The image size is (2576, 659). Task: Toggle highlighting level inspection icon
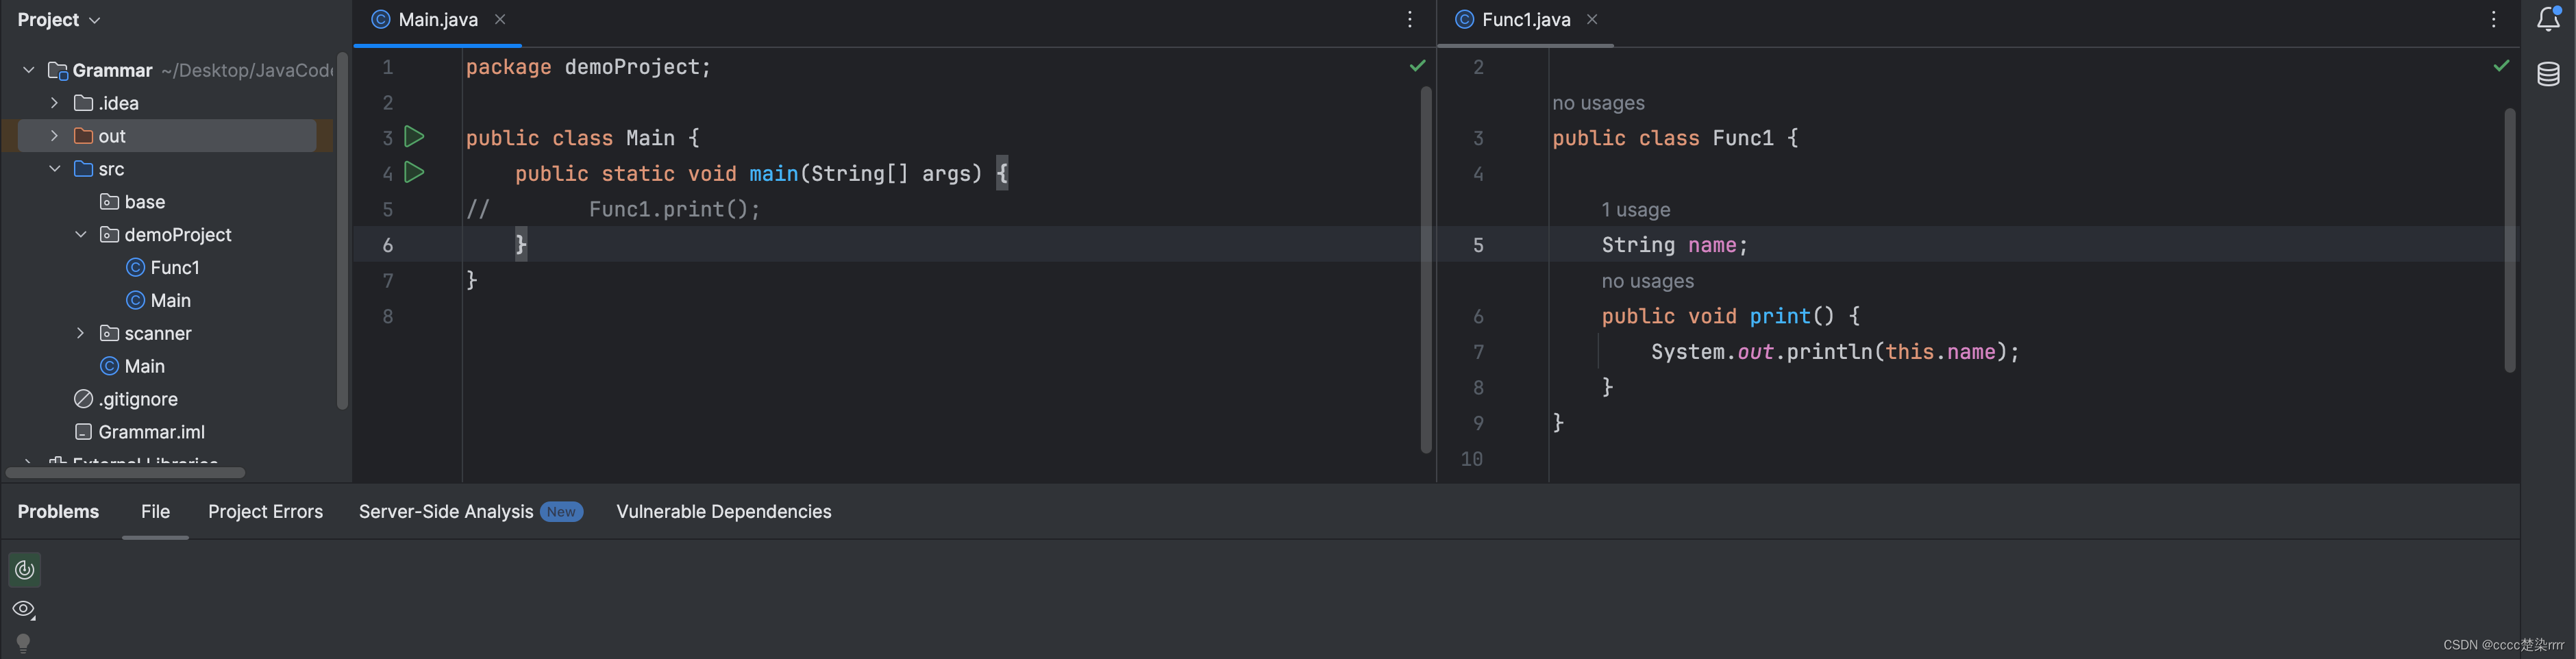point(25,570)
